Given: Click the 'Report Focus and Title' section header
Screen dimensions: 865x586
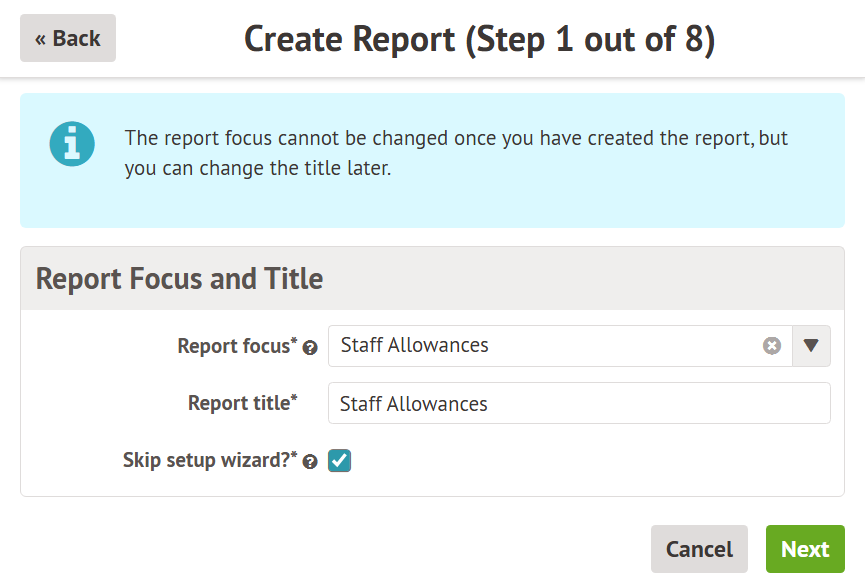Looking at the screenshot, I should (180, 278).
